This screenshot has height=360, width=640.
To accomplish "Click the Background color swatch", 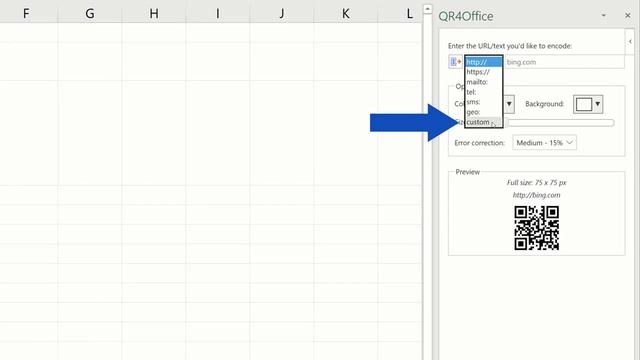I will click(x=584, y=104).
